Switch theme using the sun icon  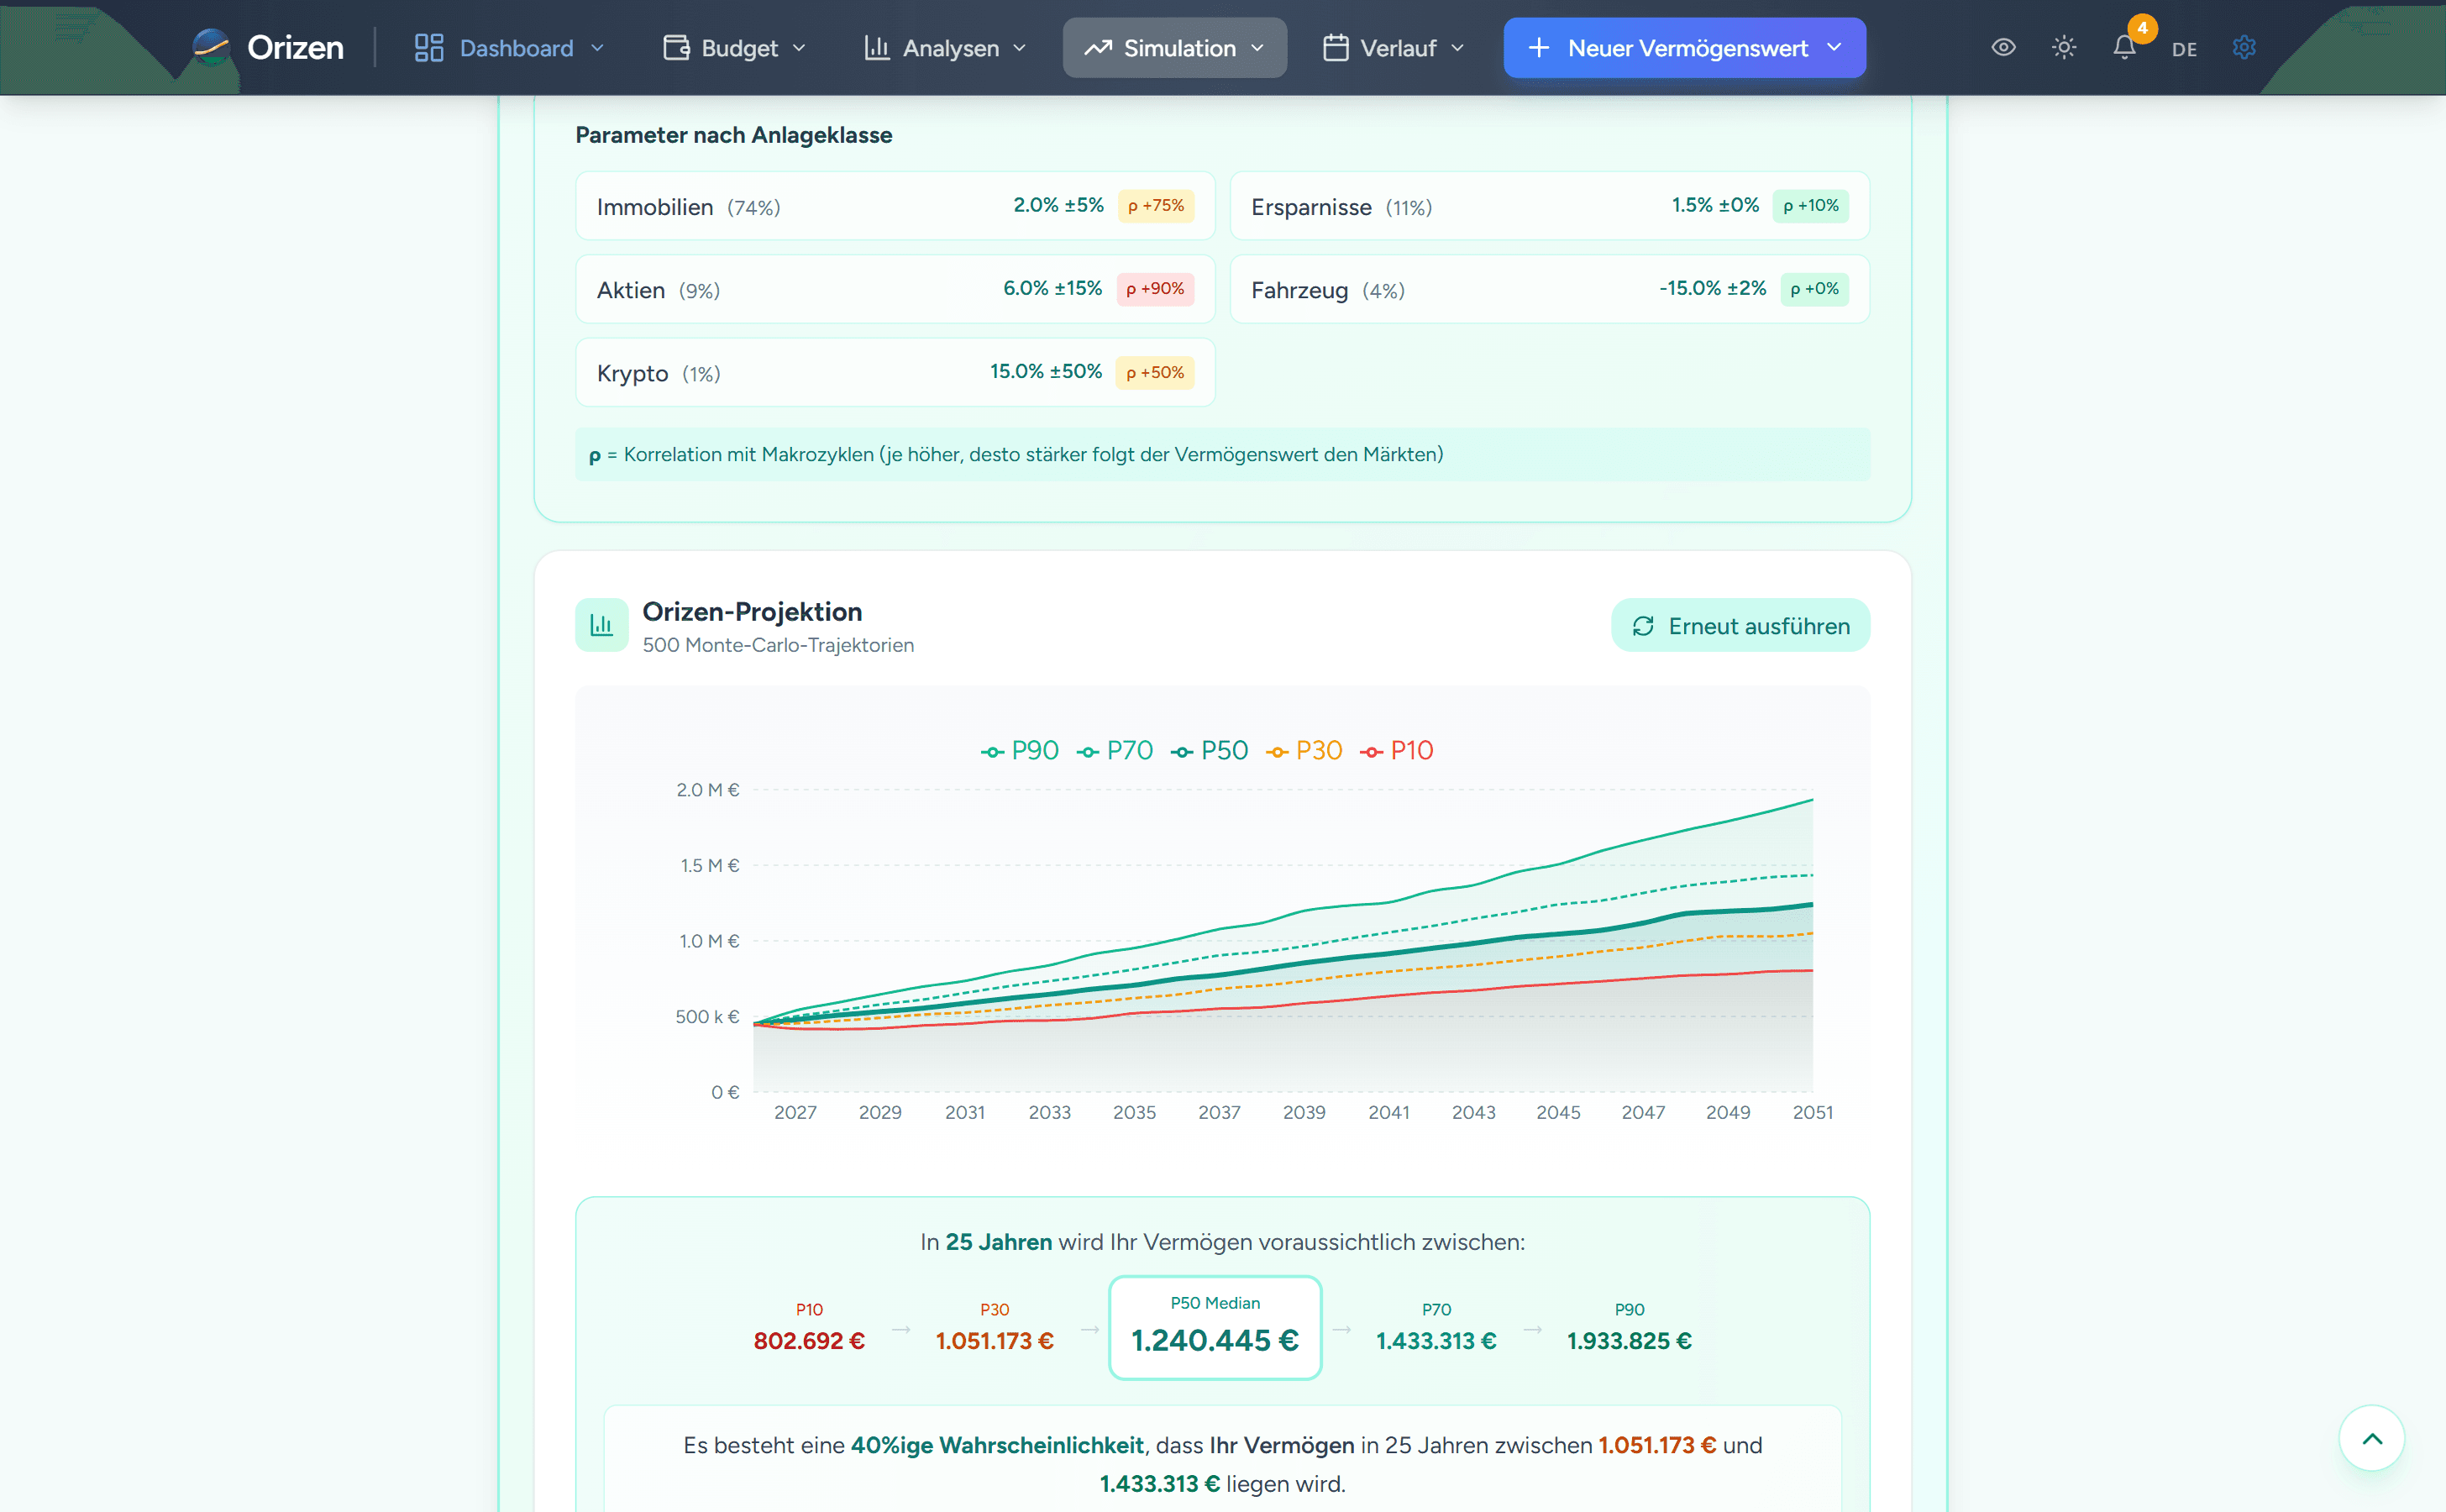coord(2064,47)
